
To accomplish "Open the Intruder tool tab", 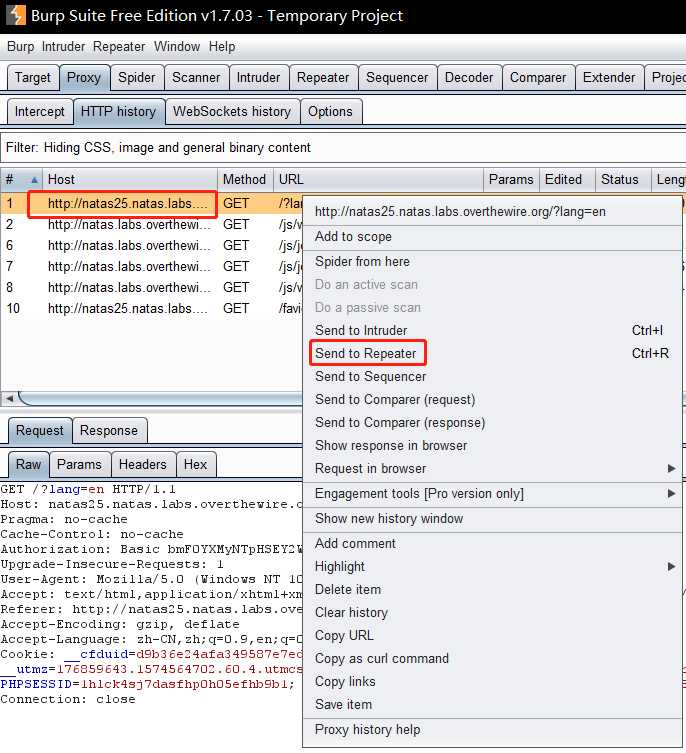I will 258,78.
